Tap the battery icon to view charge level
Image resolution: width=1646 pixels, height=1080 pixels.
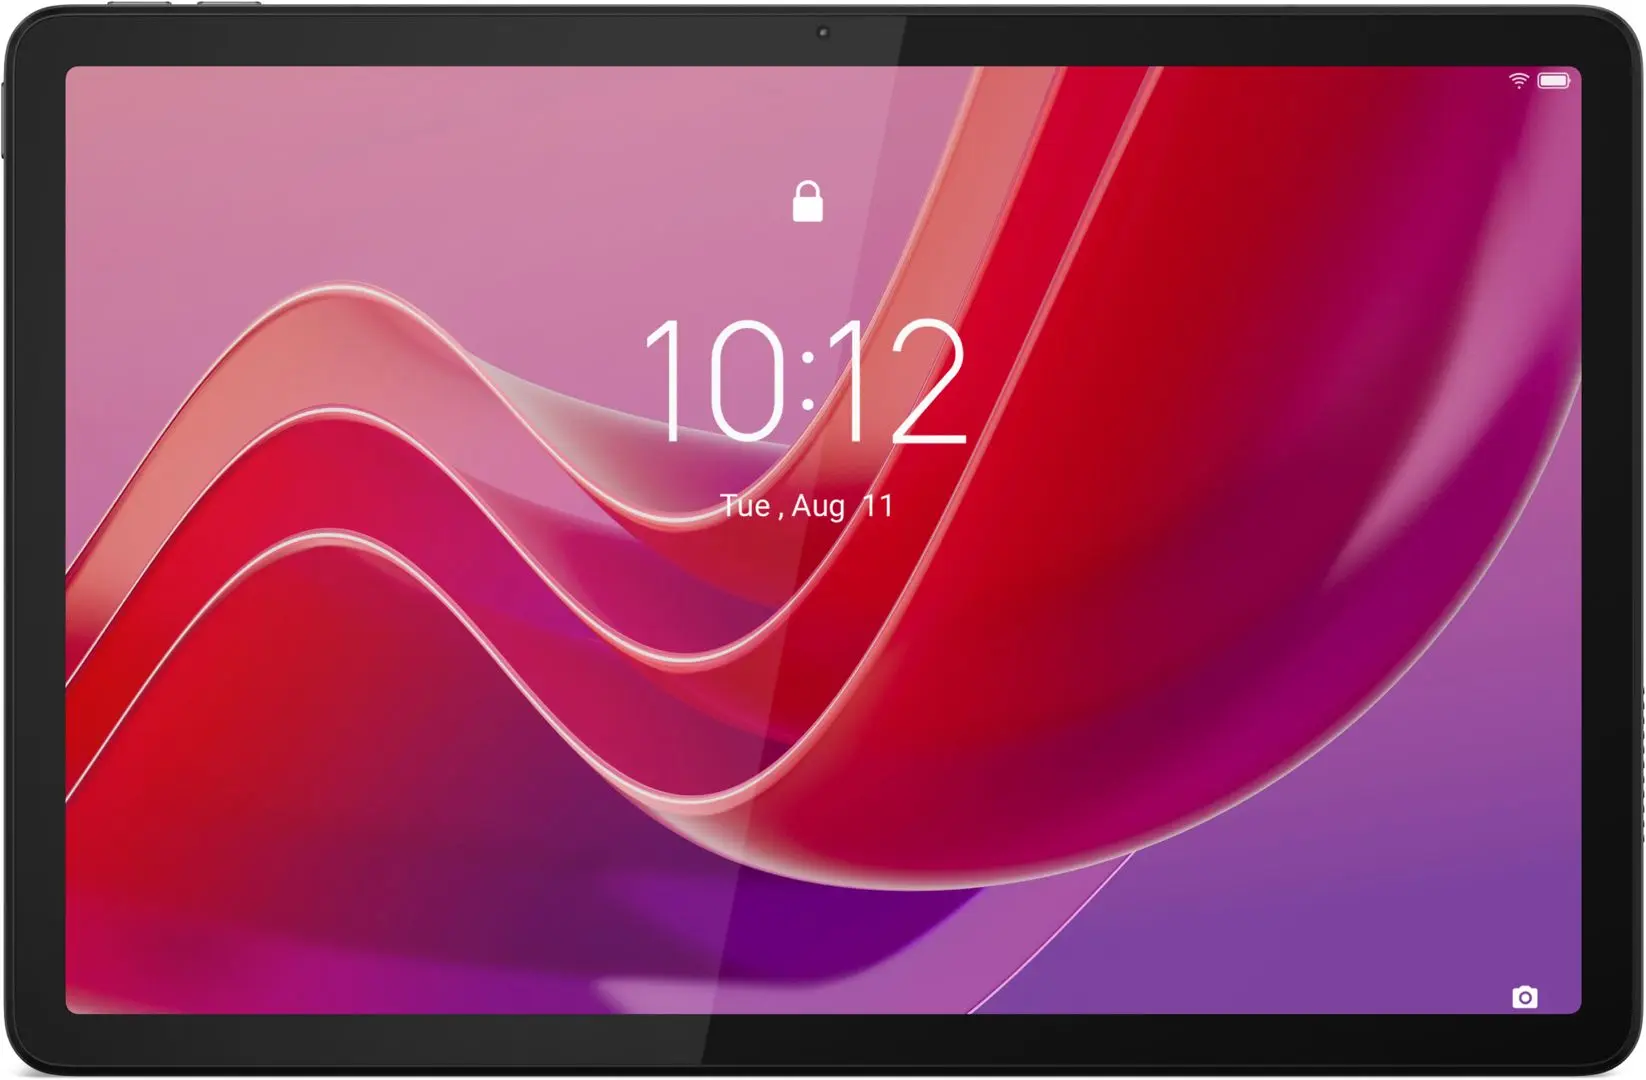point(1556,81)
